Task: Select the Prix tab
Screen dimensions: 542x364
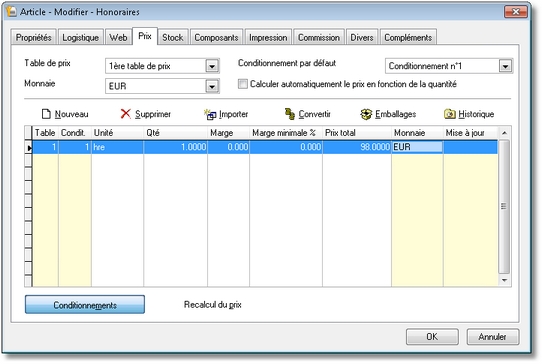Action: [x=145, y=36]
